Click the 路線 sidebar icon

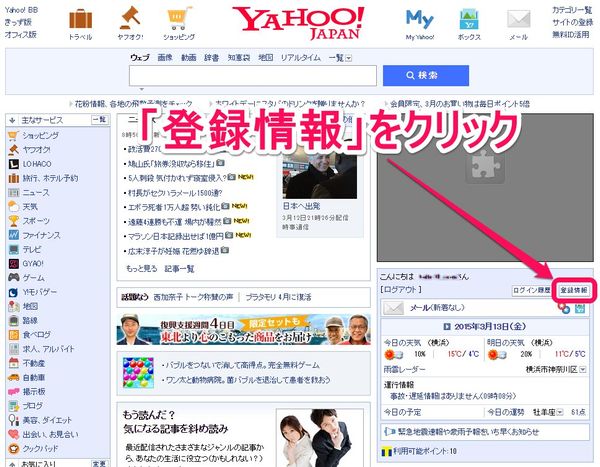pos(13,320)
